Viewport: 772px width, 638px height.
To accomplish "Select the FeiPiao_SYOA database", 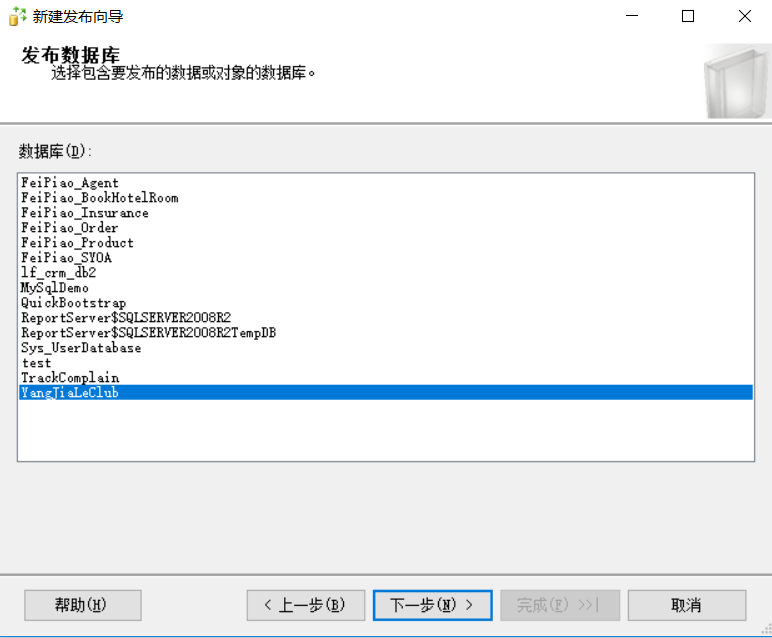I will (66, 258).
